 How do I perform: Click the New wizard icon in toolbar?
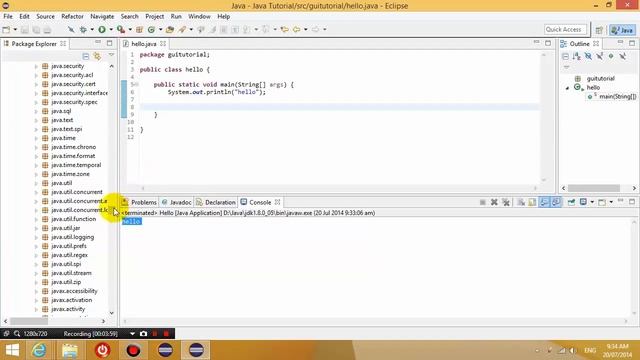[6, 29]
